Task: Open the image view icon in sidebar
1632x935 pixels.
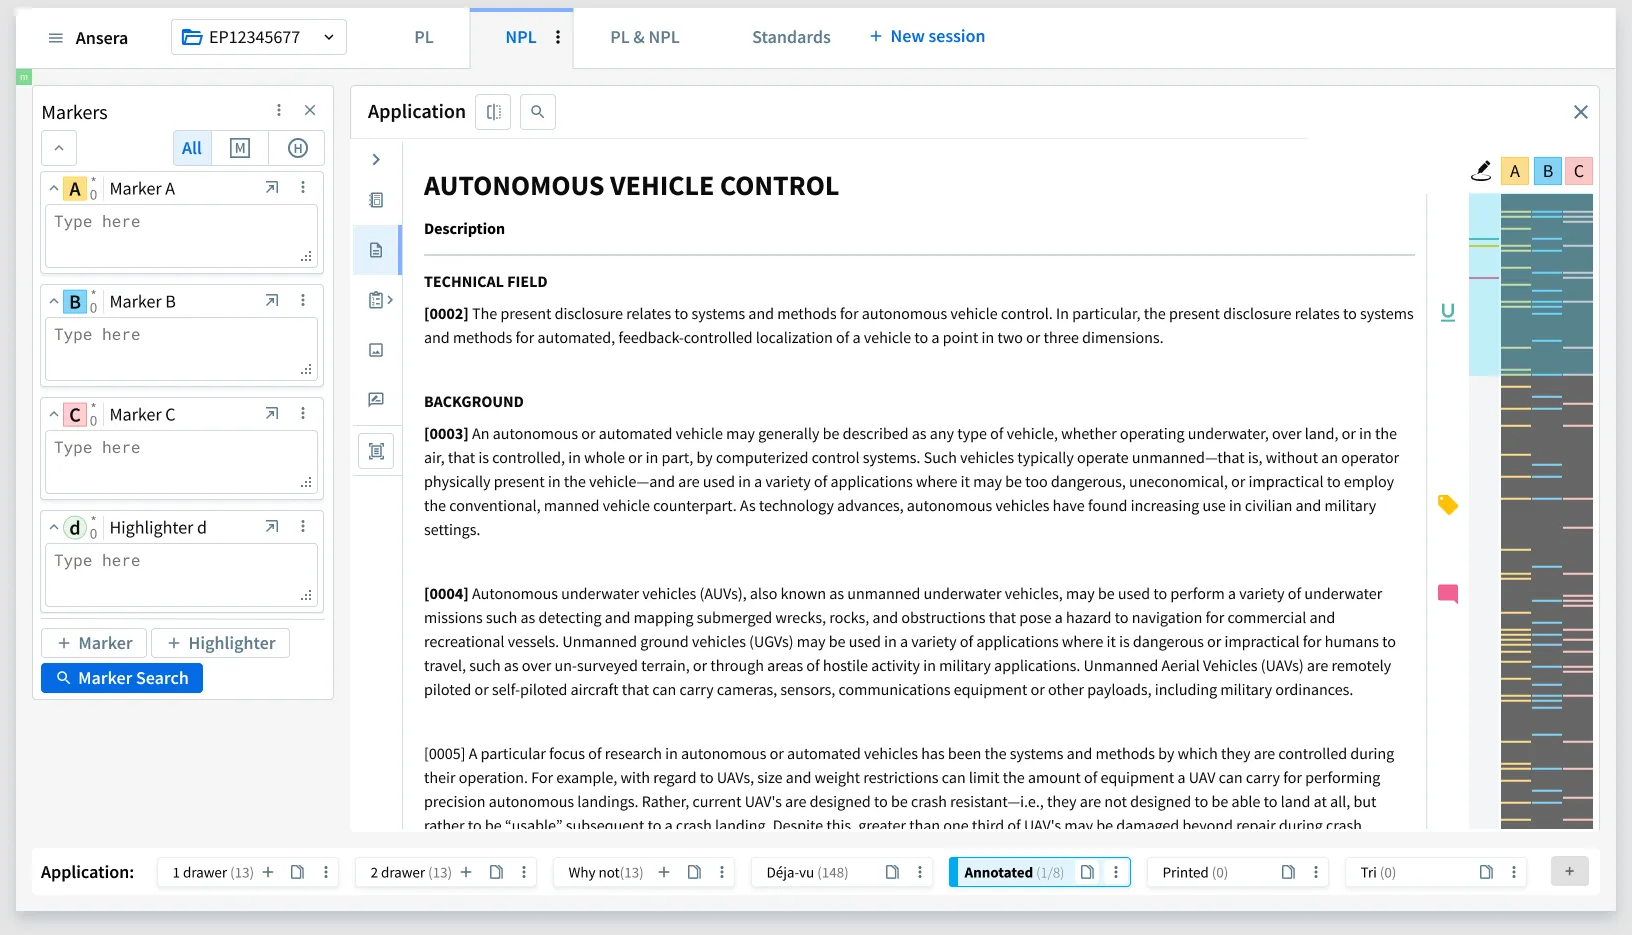Action: tap(376, 350)
